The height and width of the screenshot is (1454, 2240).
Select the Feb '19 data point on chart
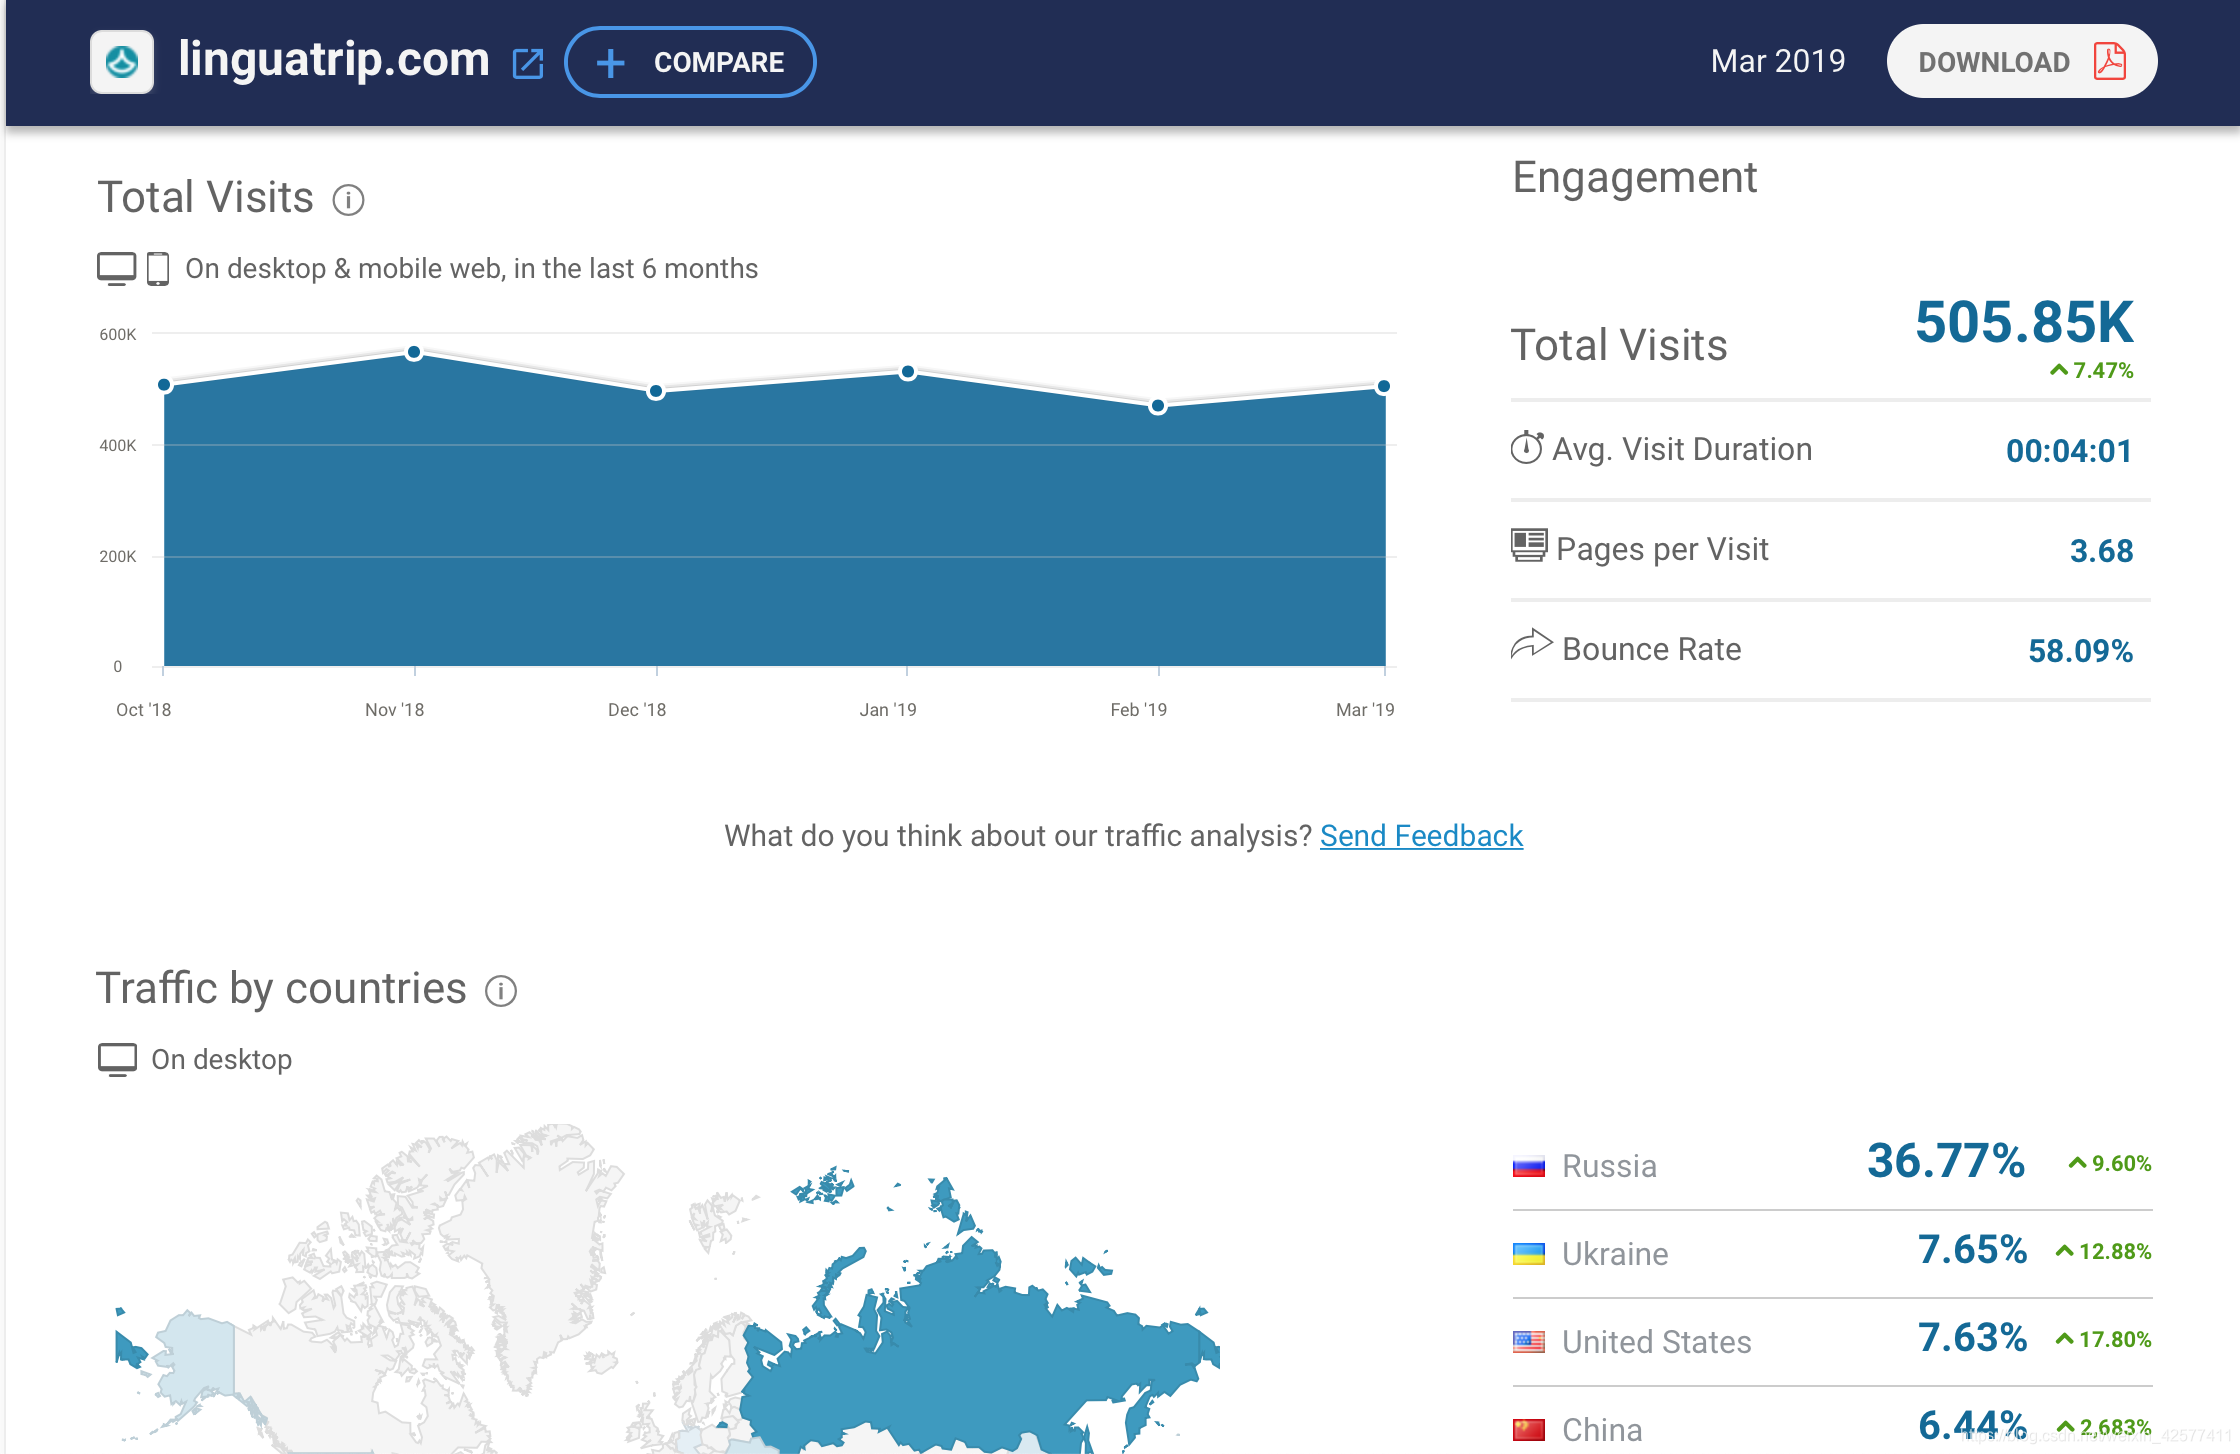1158,406
